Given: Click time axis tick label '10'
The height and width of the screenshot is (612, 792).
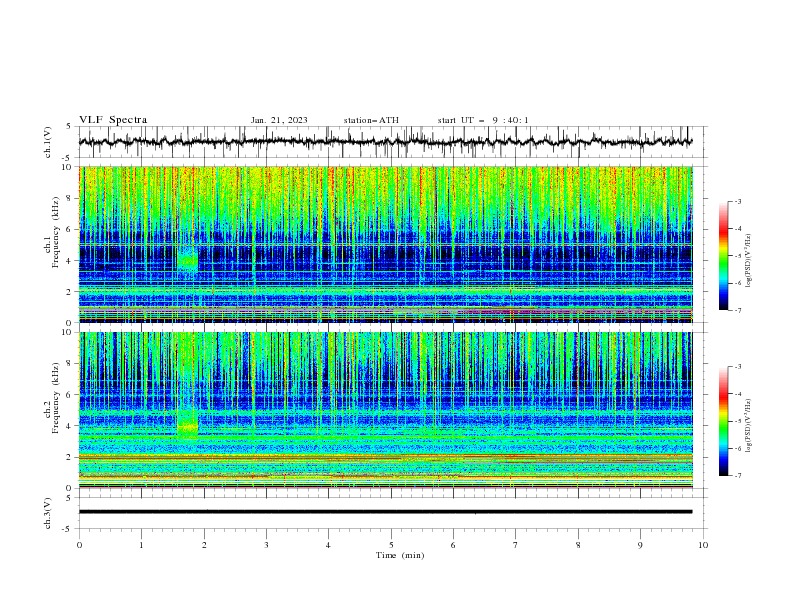Looking at the screenshot, I should [703, 545].
